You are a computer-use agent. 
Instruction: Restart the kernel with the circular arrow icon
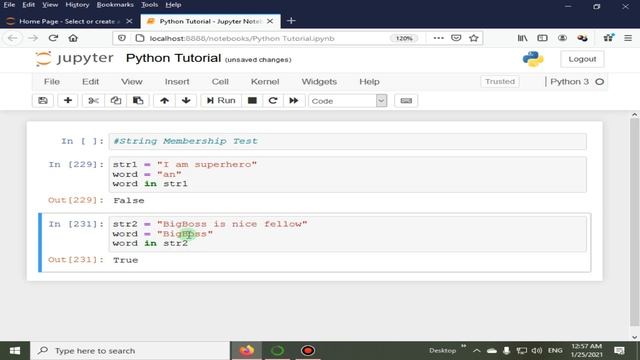(273, 100)
